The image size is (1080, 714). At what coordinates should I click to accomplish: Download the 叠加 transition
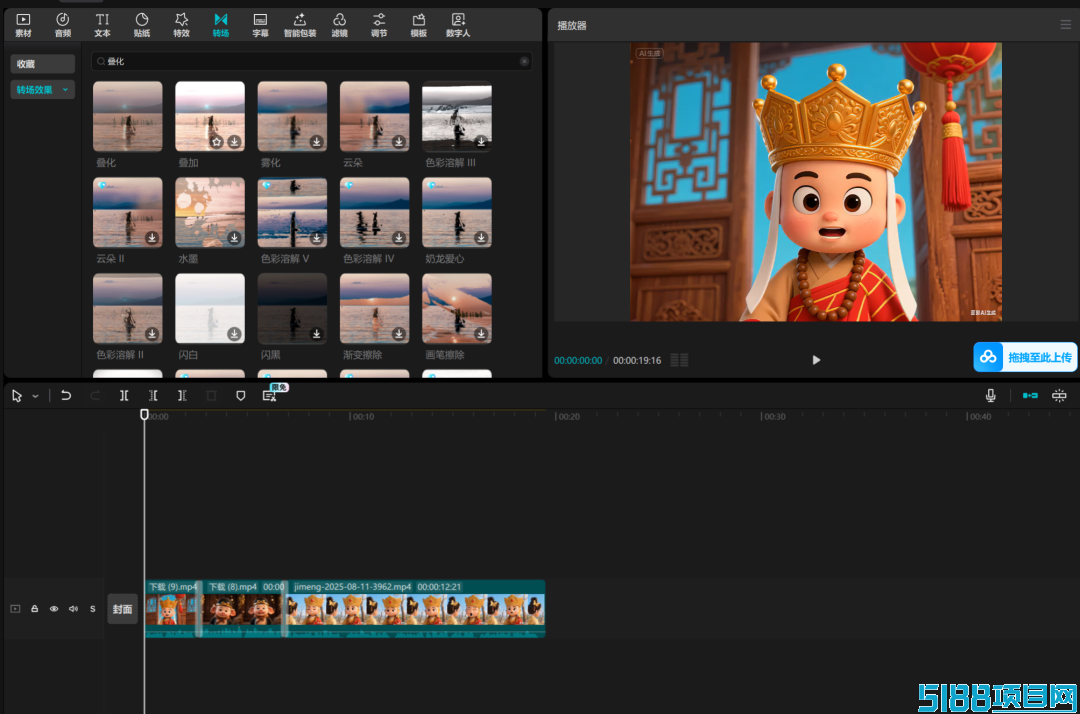click(234, 142)
